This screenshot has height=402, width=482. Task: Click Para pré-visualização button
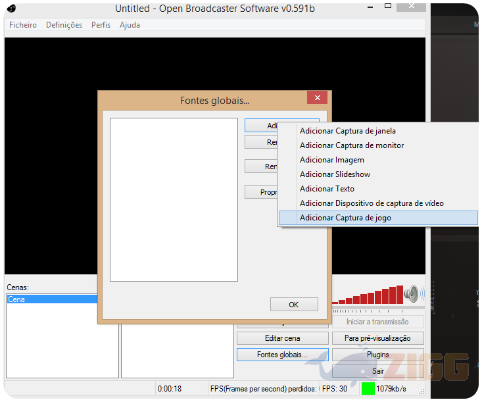[378, 338]
